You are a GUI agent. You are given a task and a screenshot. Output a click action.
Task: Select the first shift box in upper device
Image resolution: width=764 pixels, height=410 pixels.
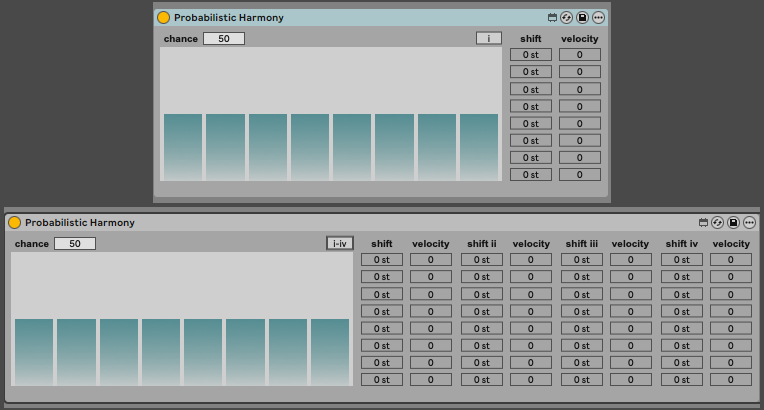531,55
